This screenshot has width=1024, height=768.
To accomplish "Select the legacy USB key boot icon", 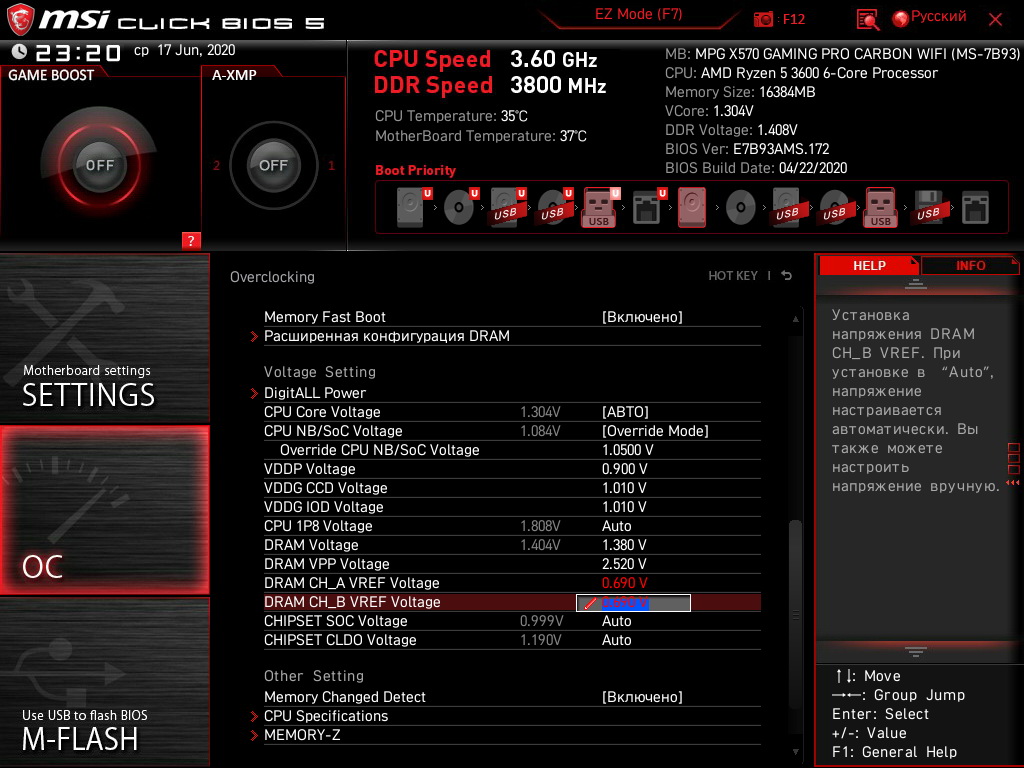I will tap(880, 208).
